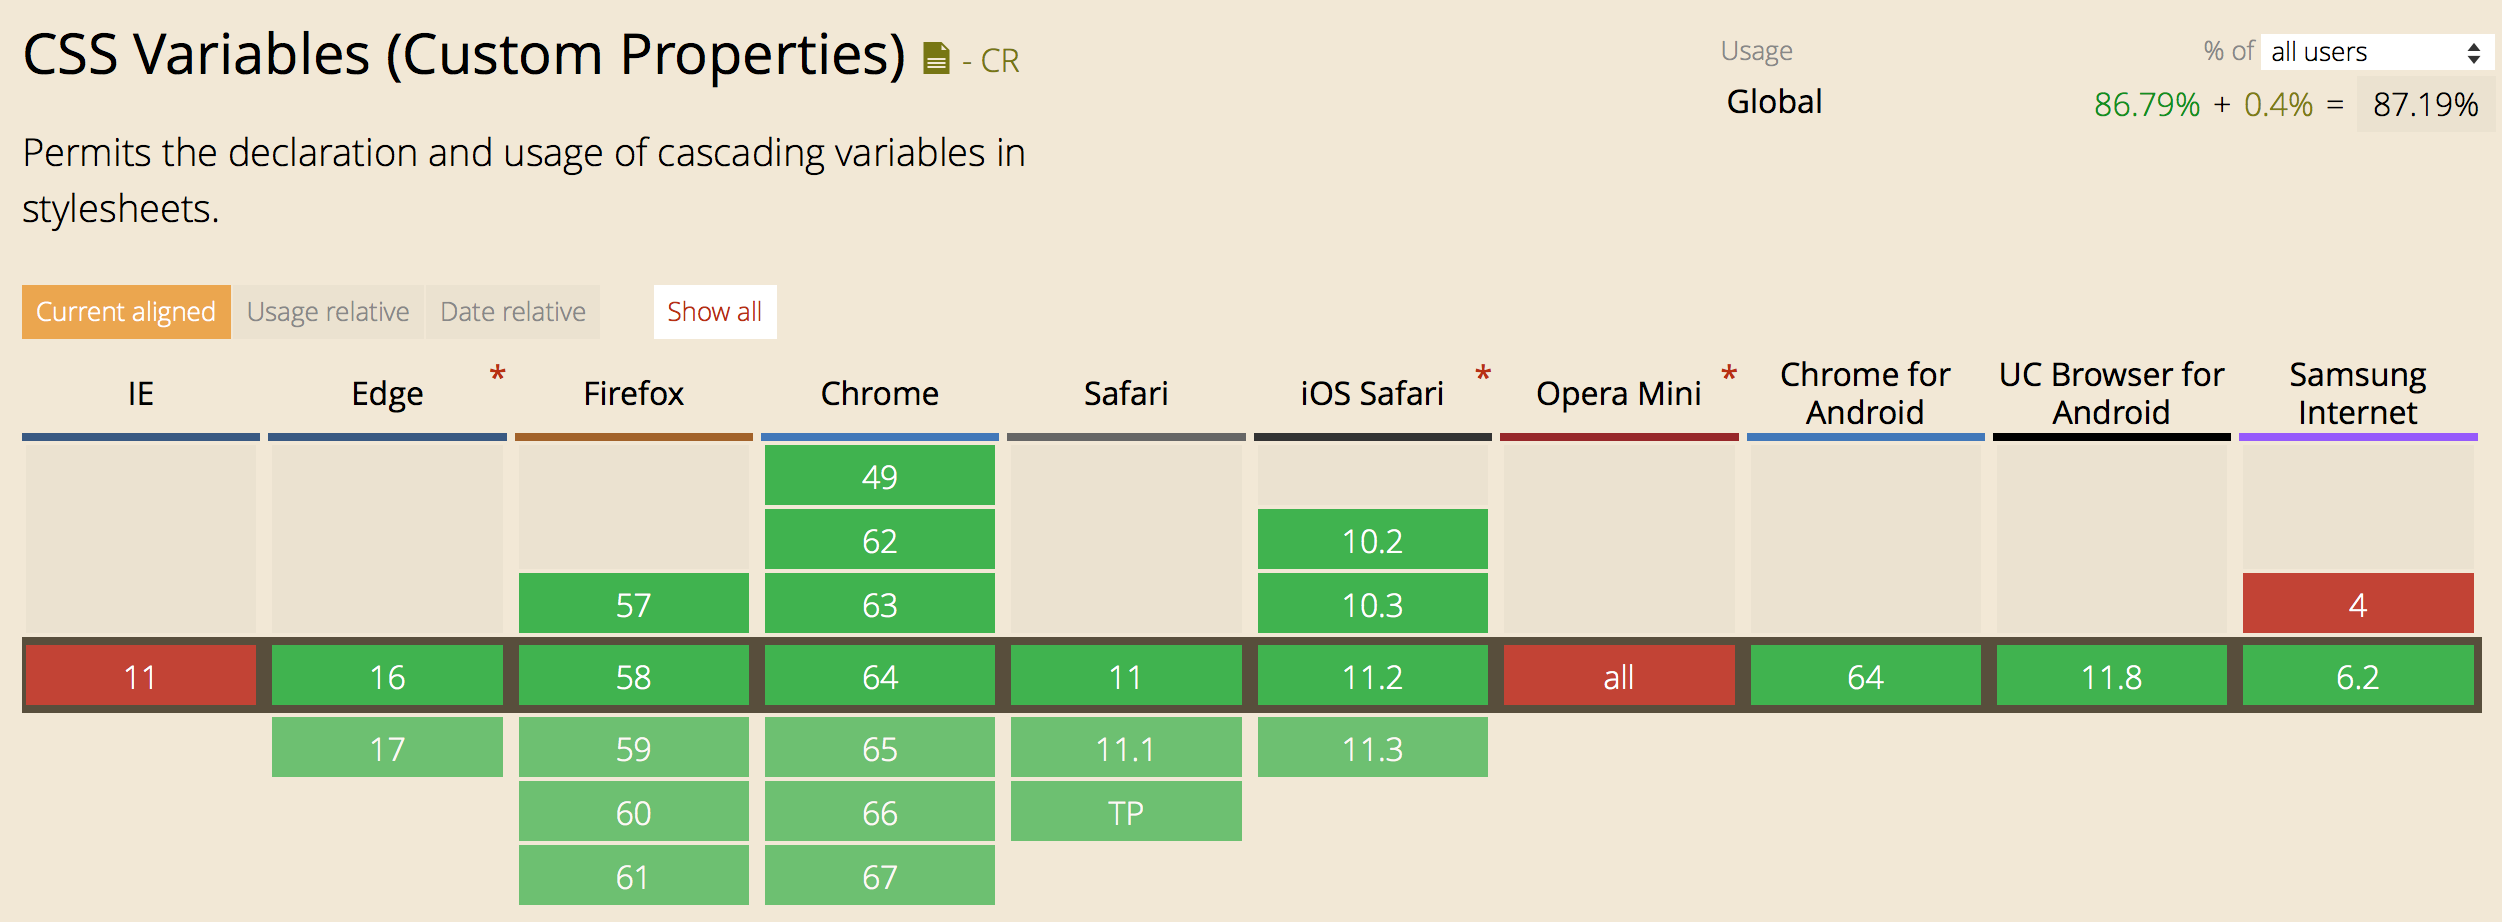This screenshot has height=922, width=2502.
Task: Click the IE 11 unsupported cell
Action: click(x=140, y=676)
